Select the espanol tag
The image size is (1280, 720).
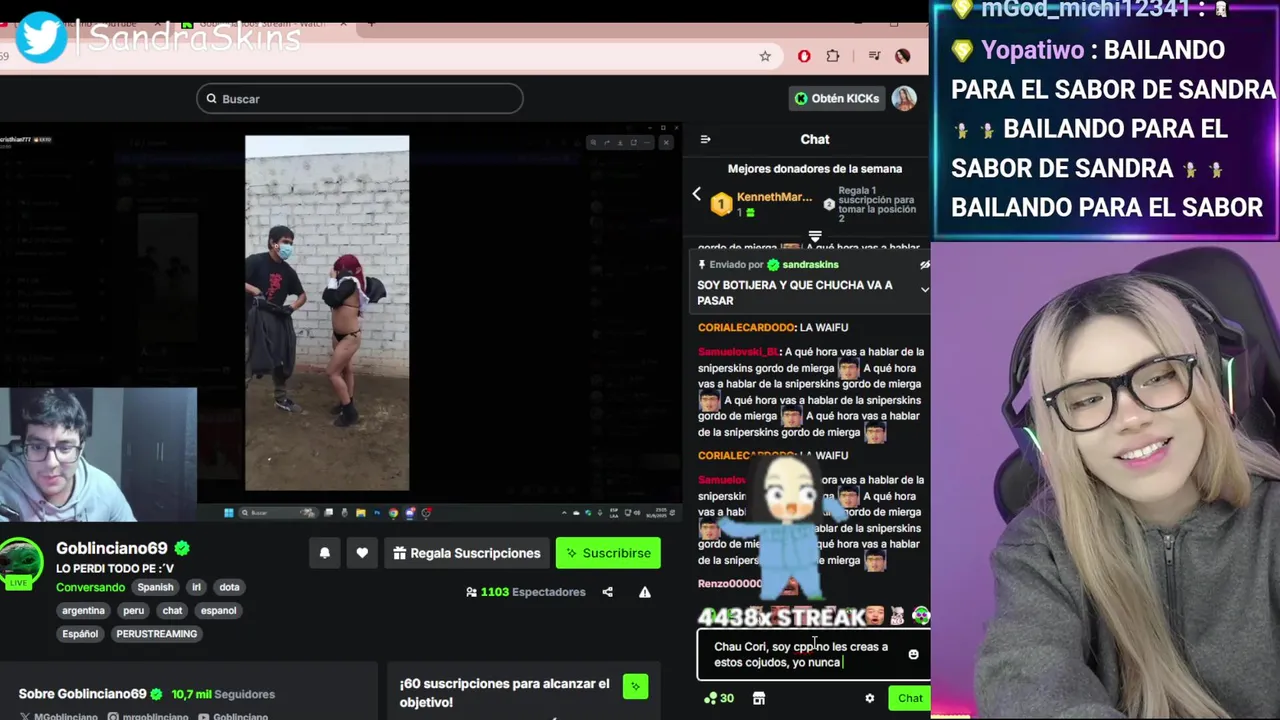point(218,610)
